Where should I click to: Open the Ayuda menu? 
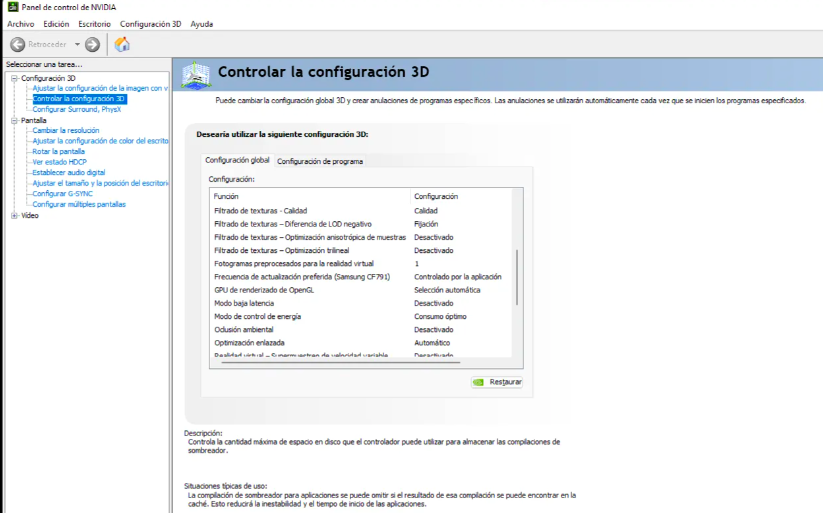tap(202, 24)
